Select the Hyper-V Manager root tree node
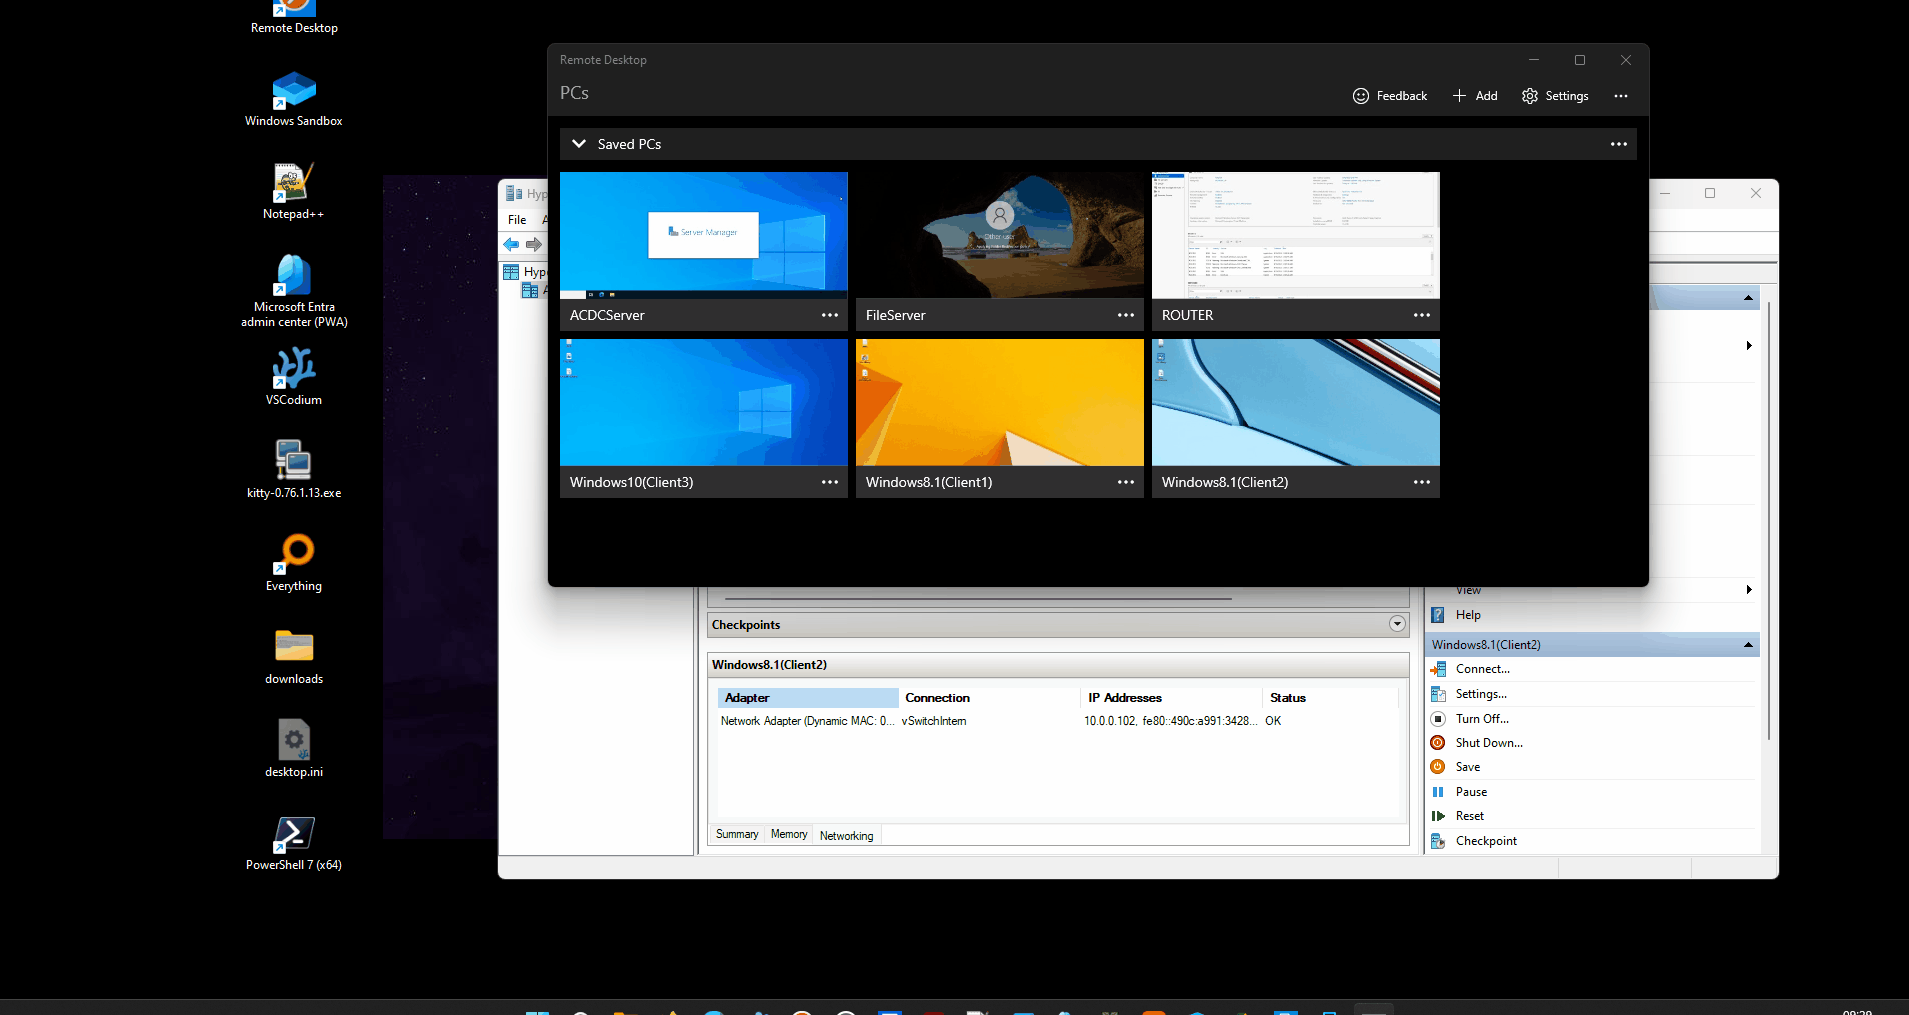Viewport: 1909px width, 1015px height. click(525, 272)
